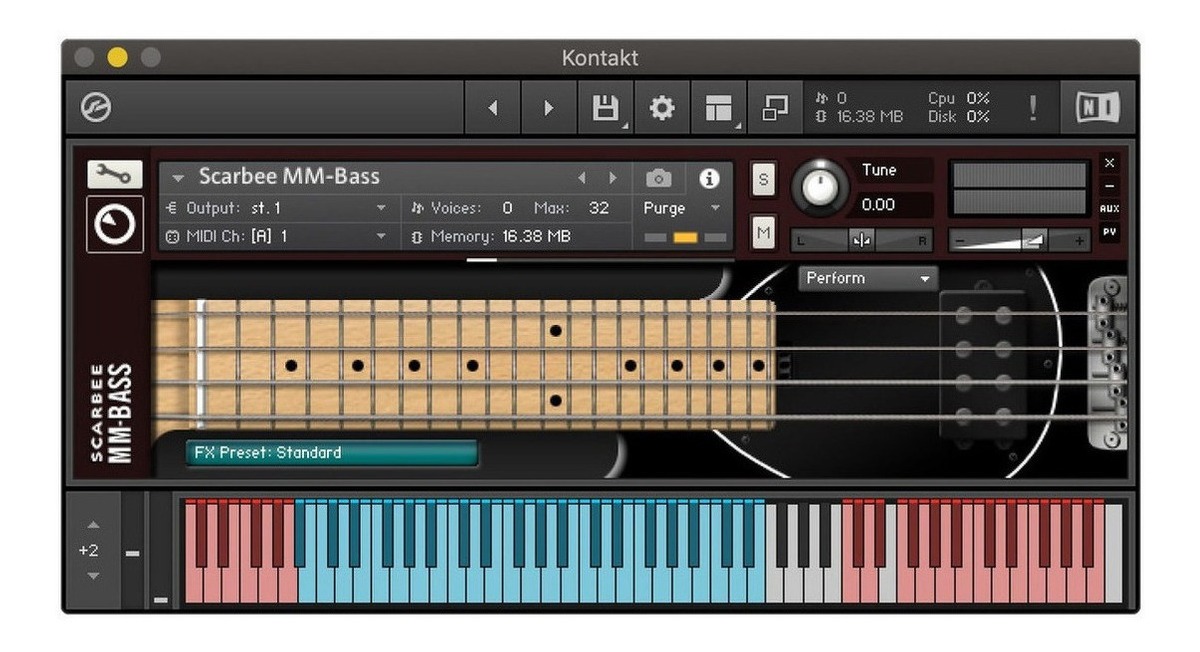
Task: Click the pan slider between L and R
Action: pyautogui.click(x=861, y=240)
